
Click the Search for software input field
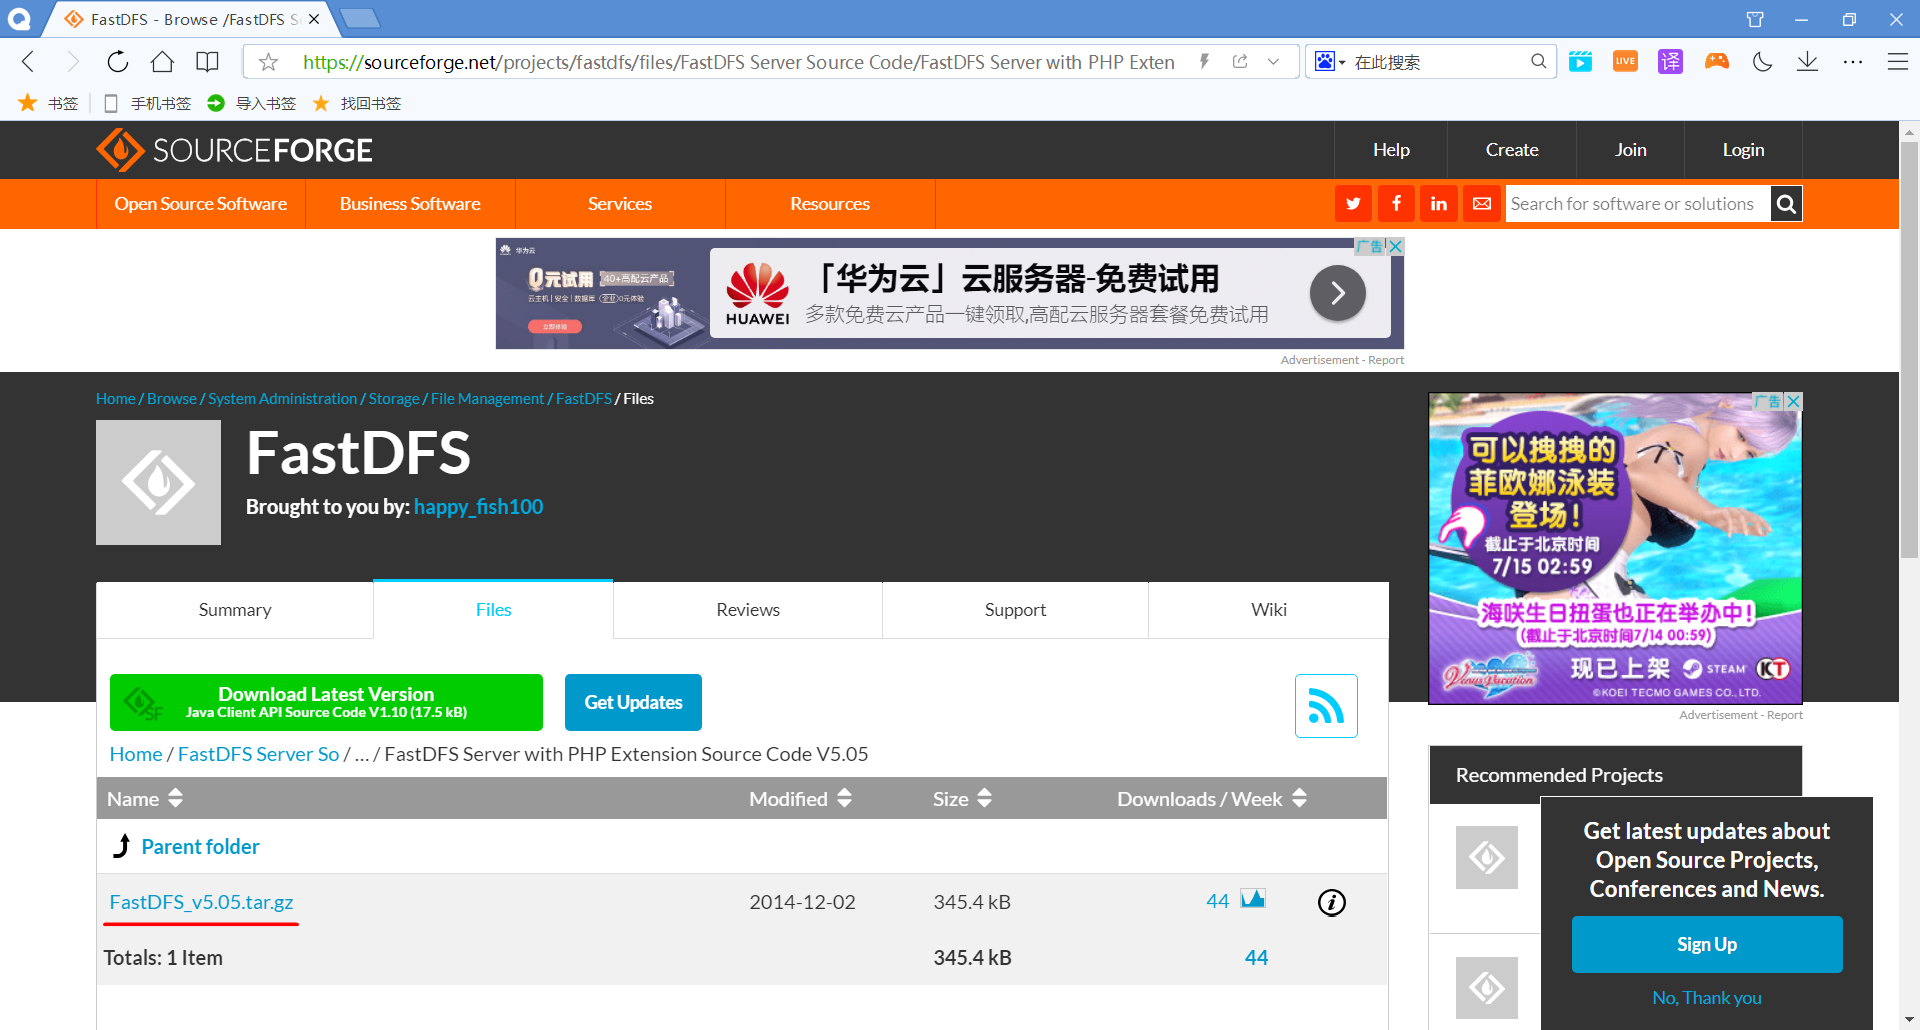pos(1636,203)
